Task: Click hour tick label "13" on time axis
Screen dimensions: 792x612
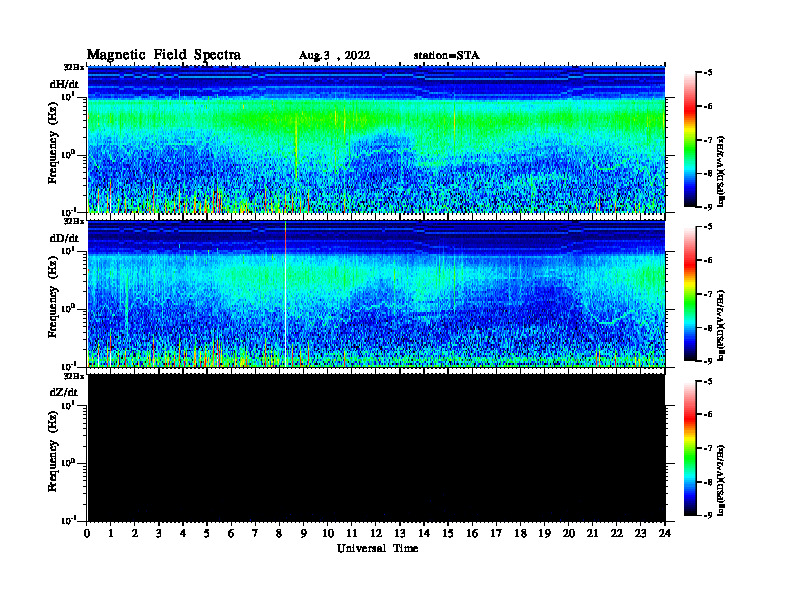Action: point(400,533)
